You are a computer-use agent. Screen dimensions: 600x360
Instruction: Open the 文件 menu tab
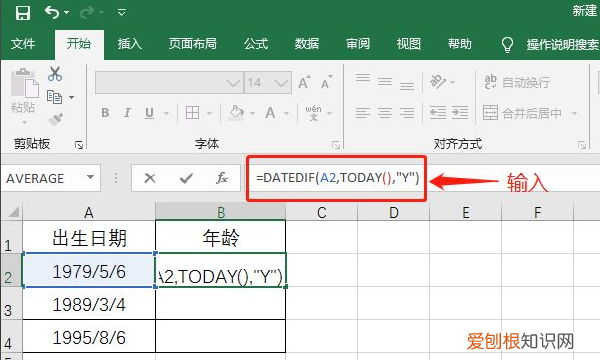pyautogui.click(x=23, y=44)
